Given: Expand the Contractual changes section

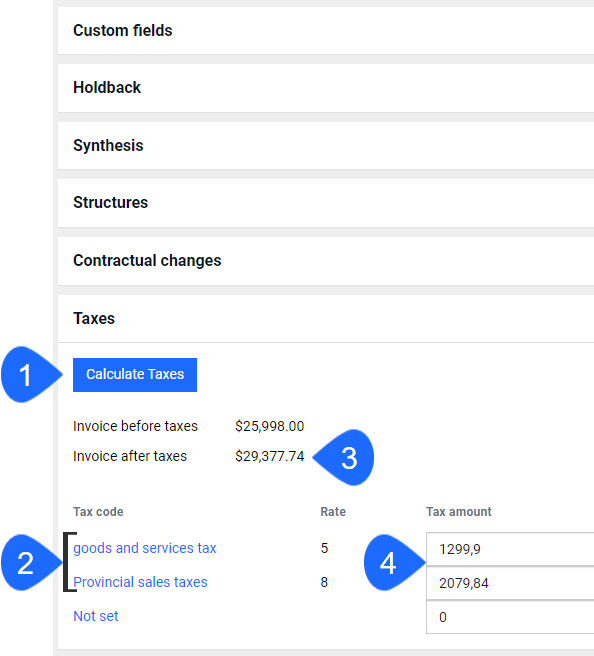Looking at the screenshot, I should point(326,261).
